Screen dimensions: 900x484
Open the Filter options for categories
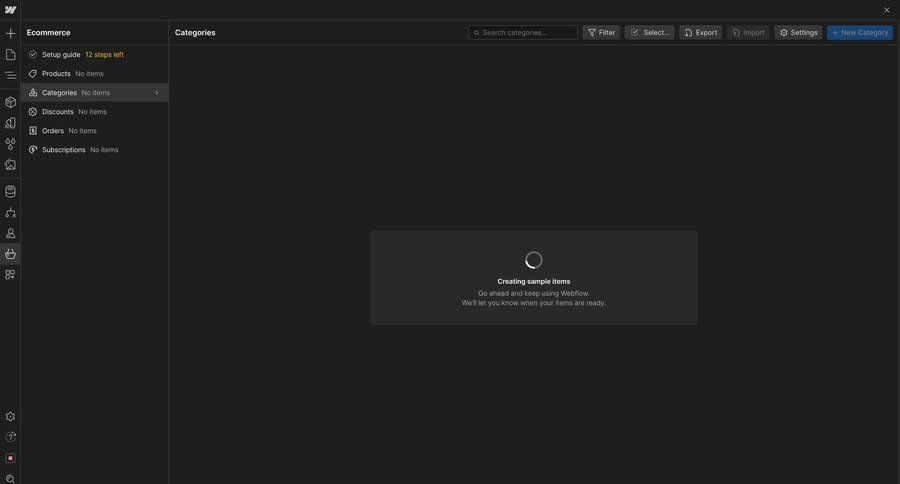[601, 32]
